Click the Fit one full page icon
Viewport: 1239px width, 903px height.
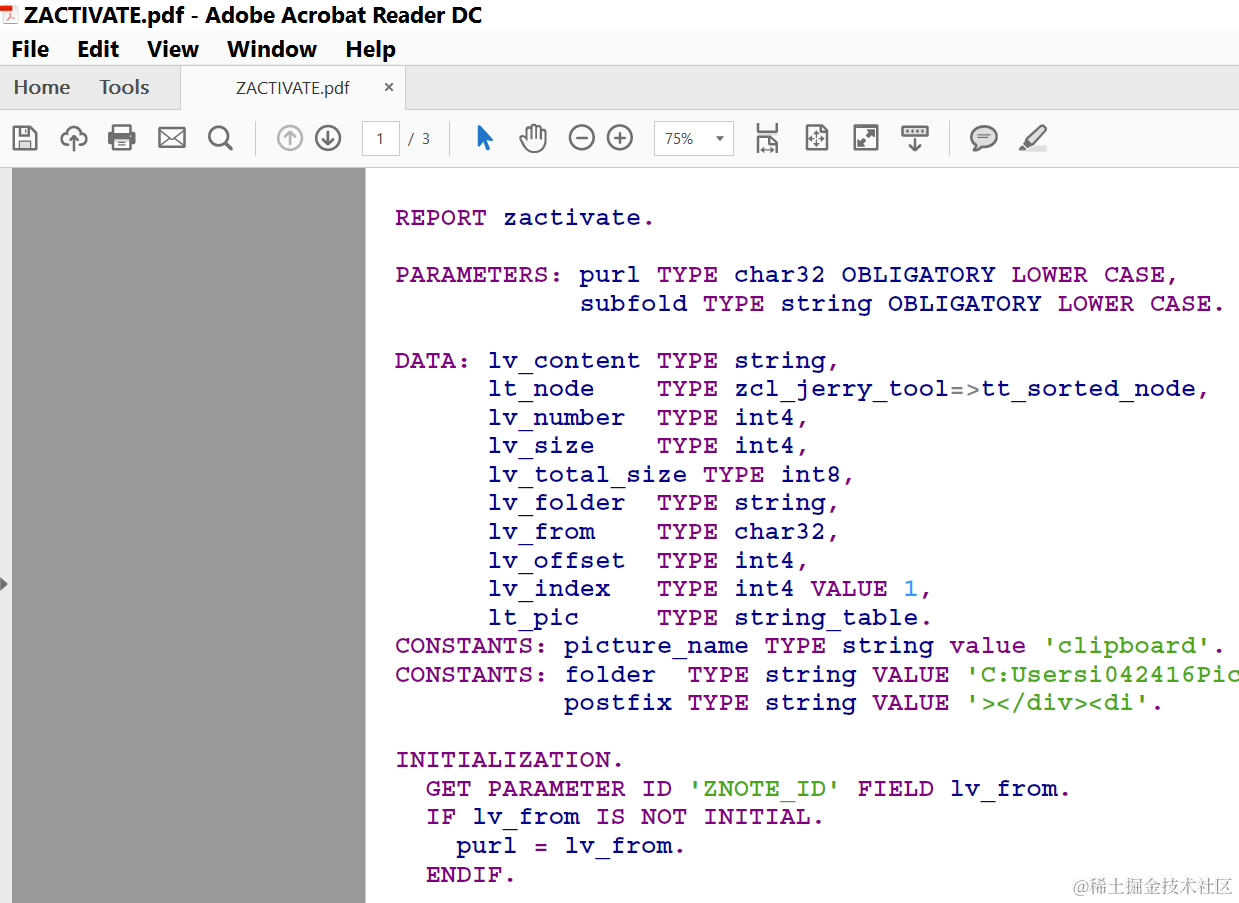pos(817,138)
